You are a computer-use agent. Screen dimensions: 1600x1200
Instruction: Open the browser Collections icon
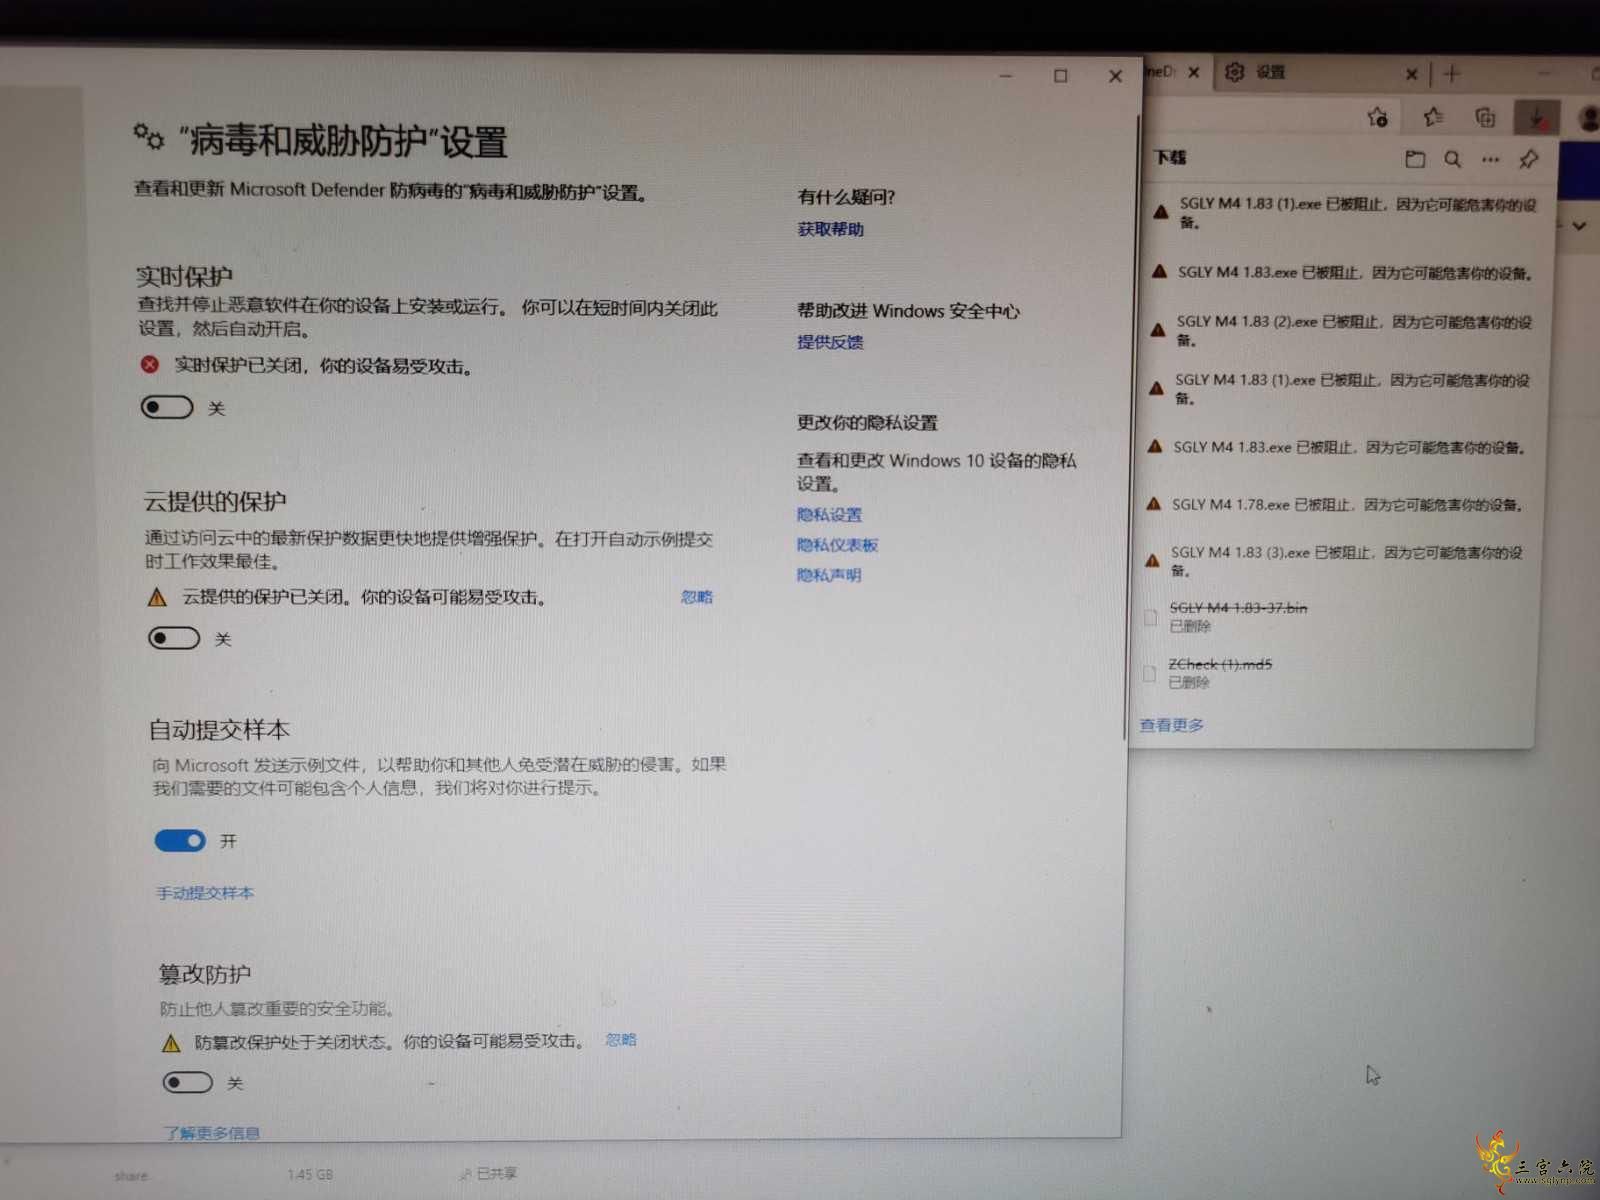tap(1486, 118)
